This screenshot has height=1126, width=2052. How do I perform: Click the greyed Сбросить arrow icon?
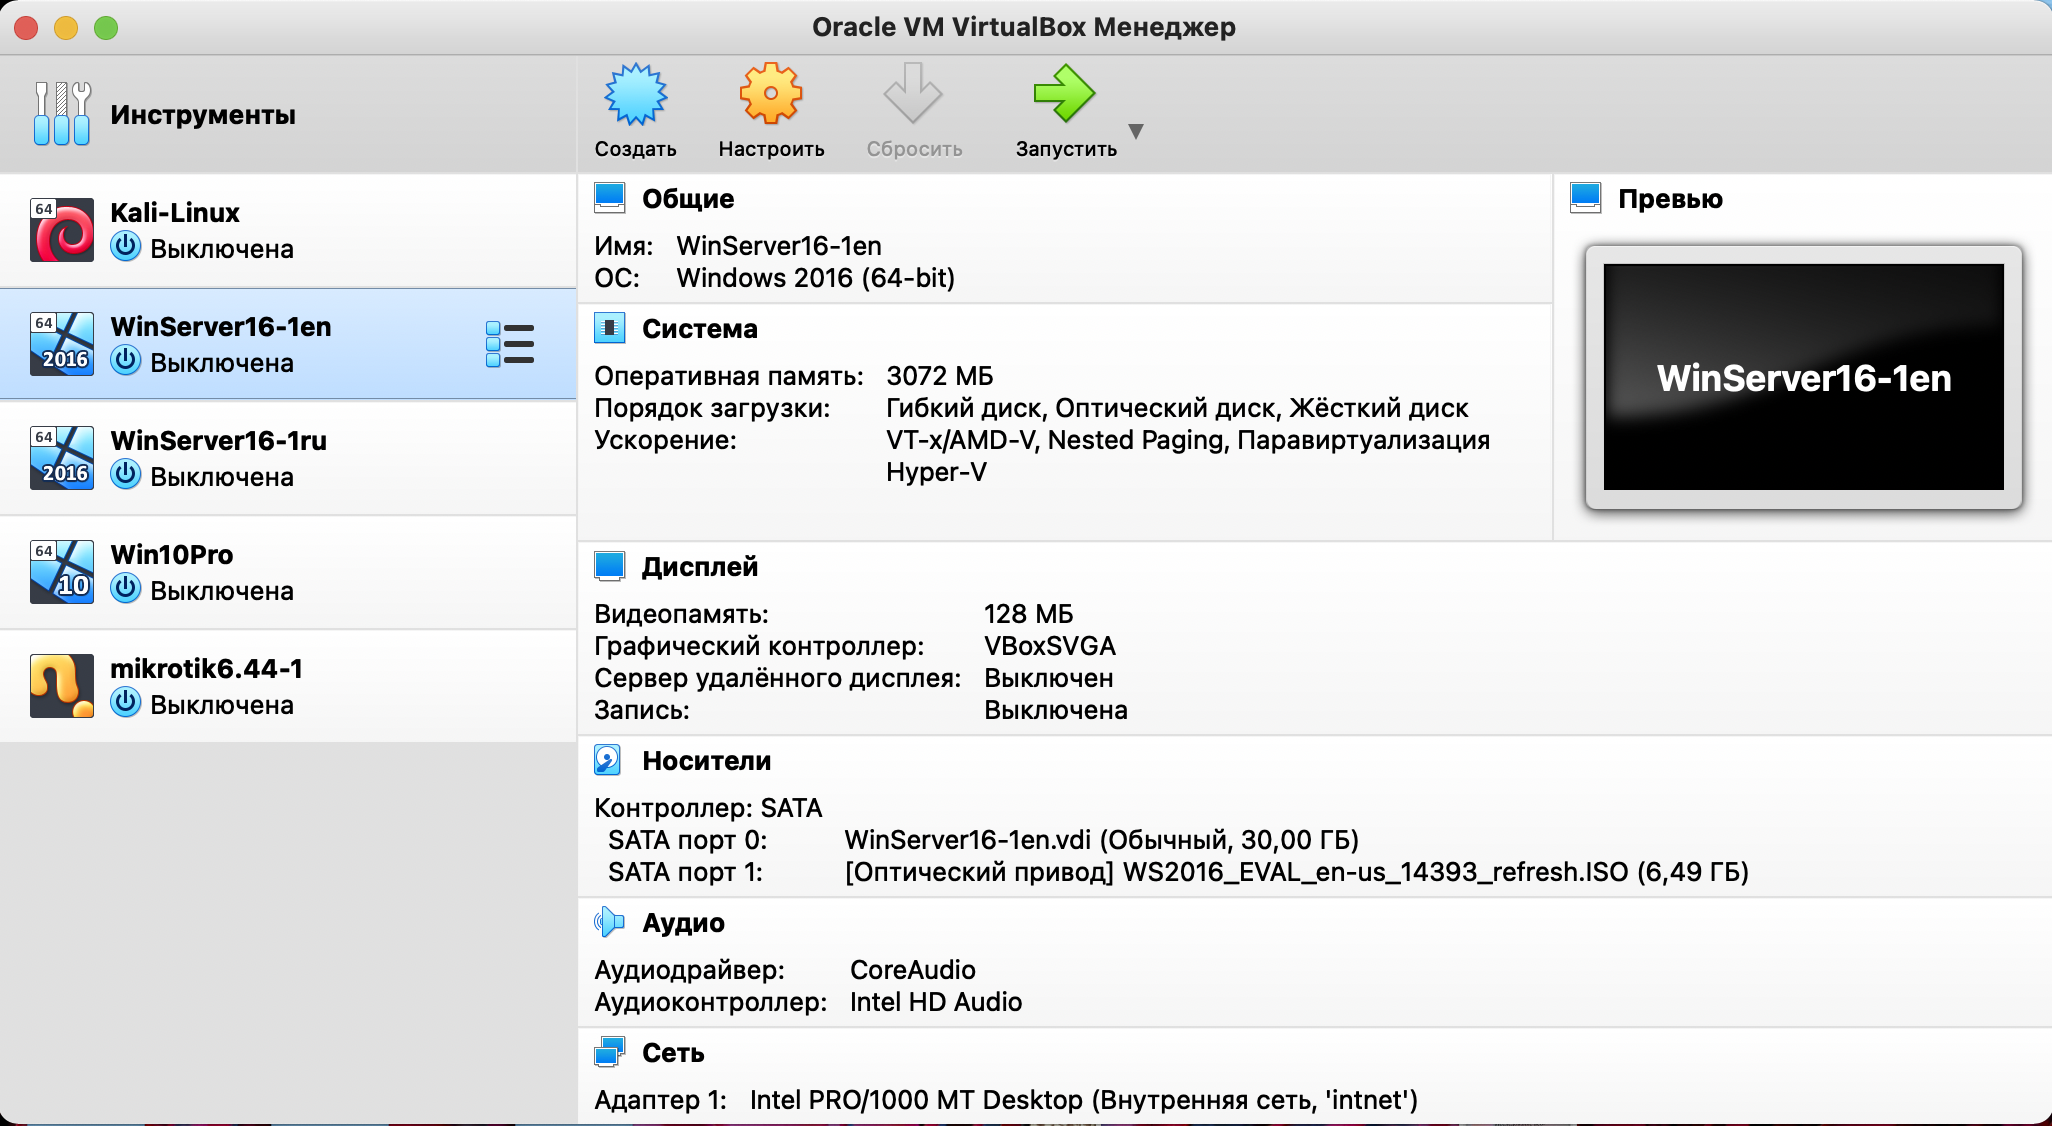coord(913,94)
